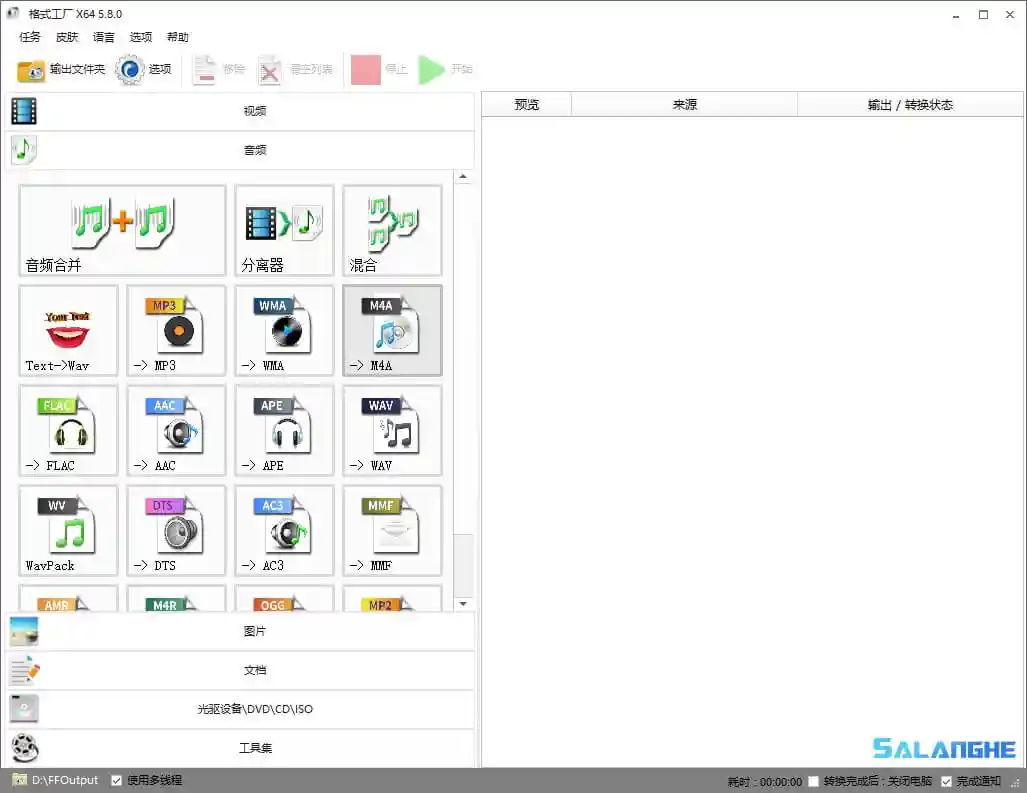This screenshot has width=1027, height=793.
Task: Open the 混合 audio mixing tool
Action: tap(392, 230)
